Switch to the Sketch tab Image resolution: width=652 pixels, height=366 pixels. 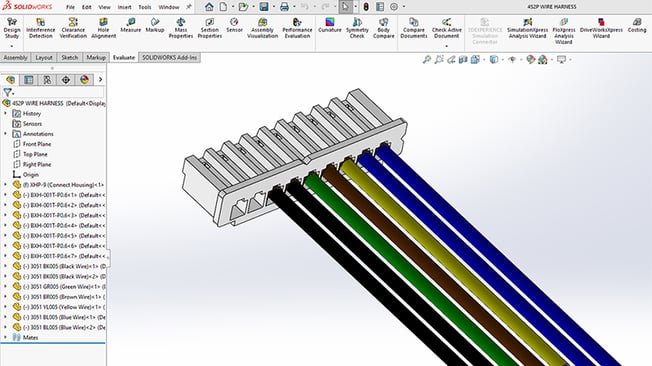(x=69, y=57)
